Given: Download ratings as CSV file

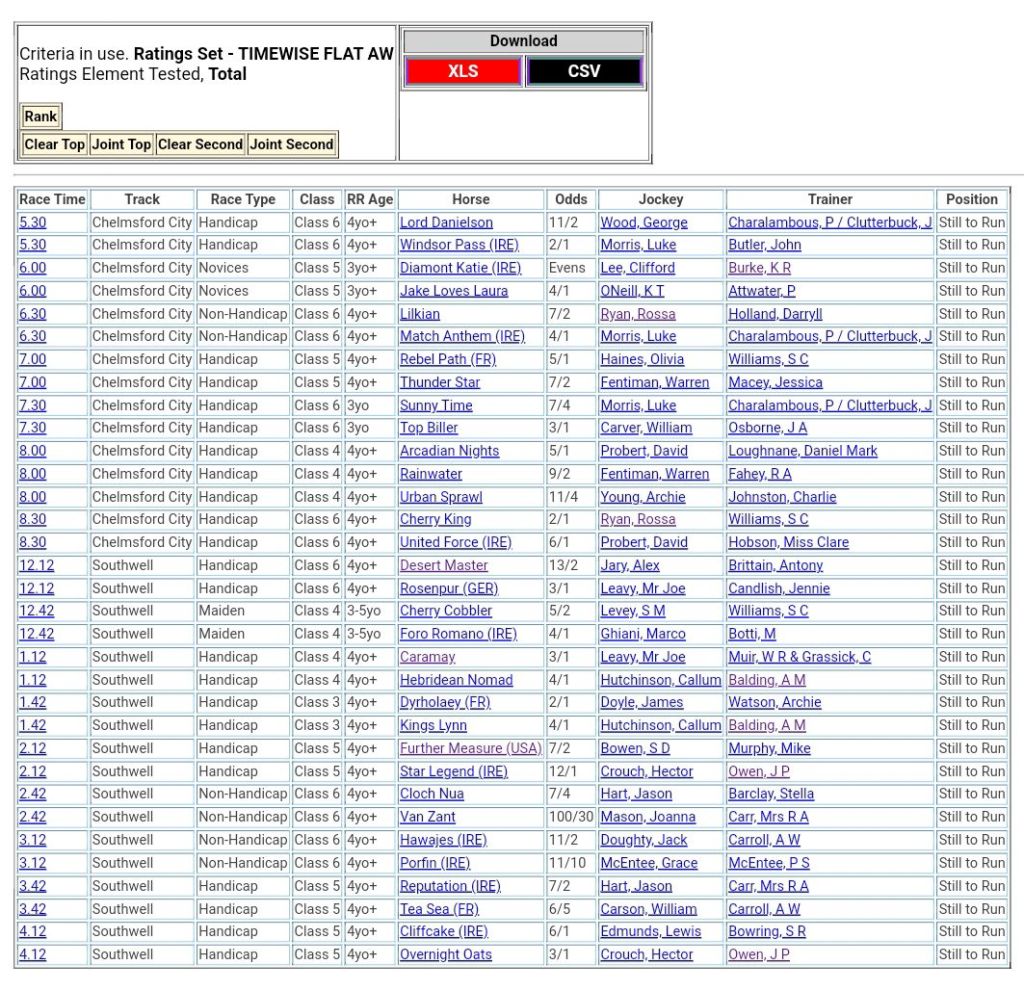Looking at the screenshot, I should (584, 72).
